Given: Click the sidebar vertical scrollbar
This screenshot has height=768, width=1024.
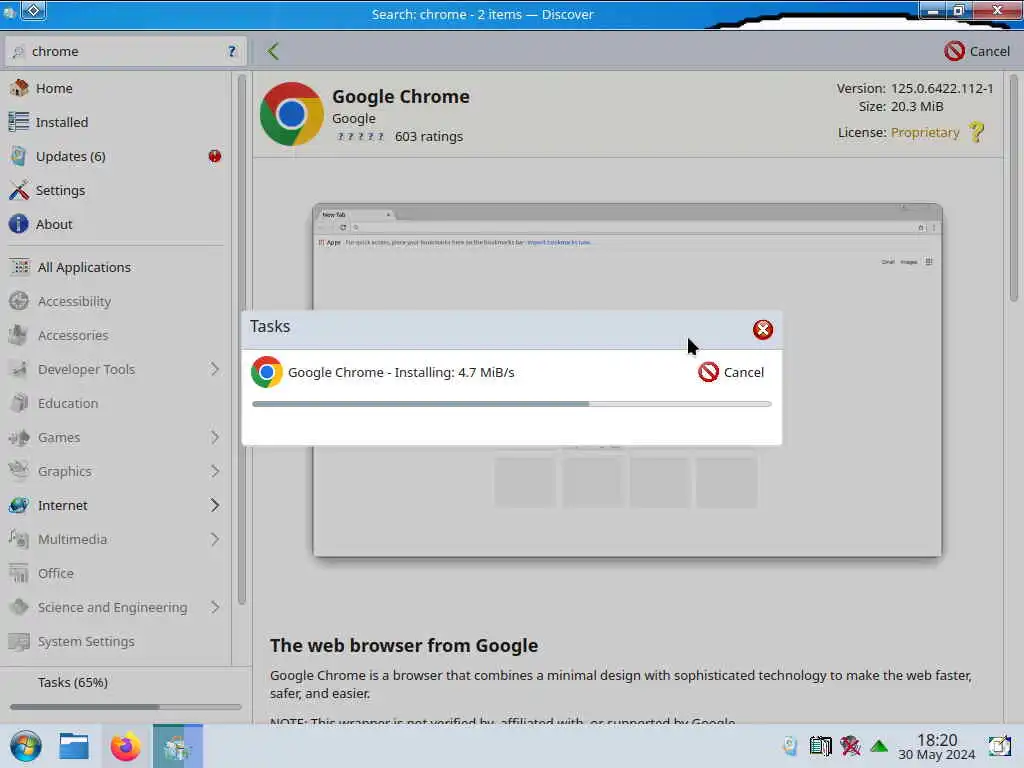Looking at the screenshot, I should pyautogui.click(x=242, y=340).
